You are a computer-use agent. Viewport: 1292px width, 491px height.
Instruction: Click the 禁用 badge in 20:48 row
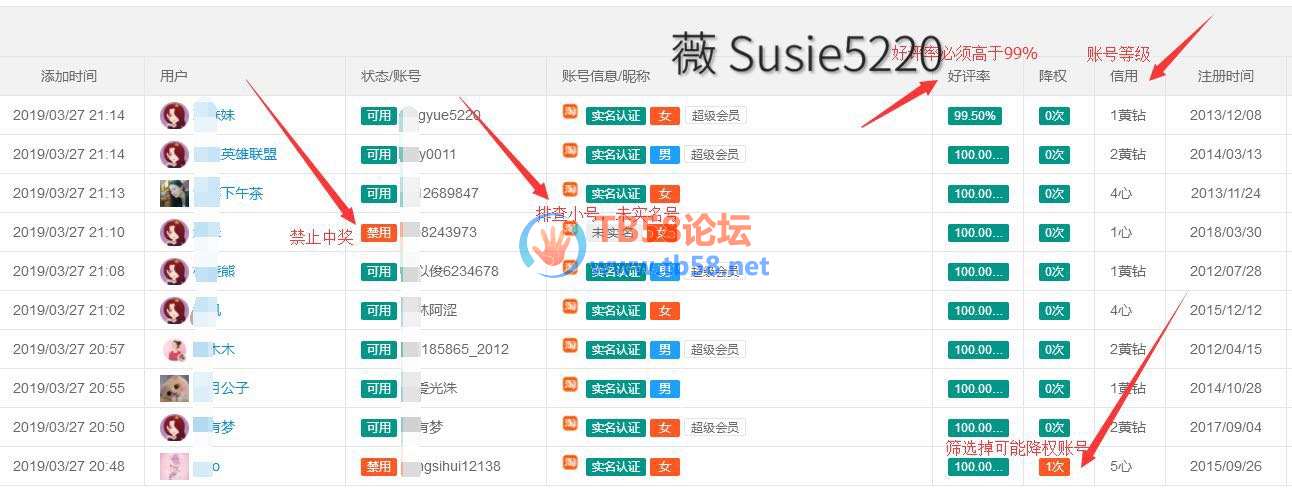click(x=378, y=466)
